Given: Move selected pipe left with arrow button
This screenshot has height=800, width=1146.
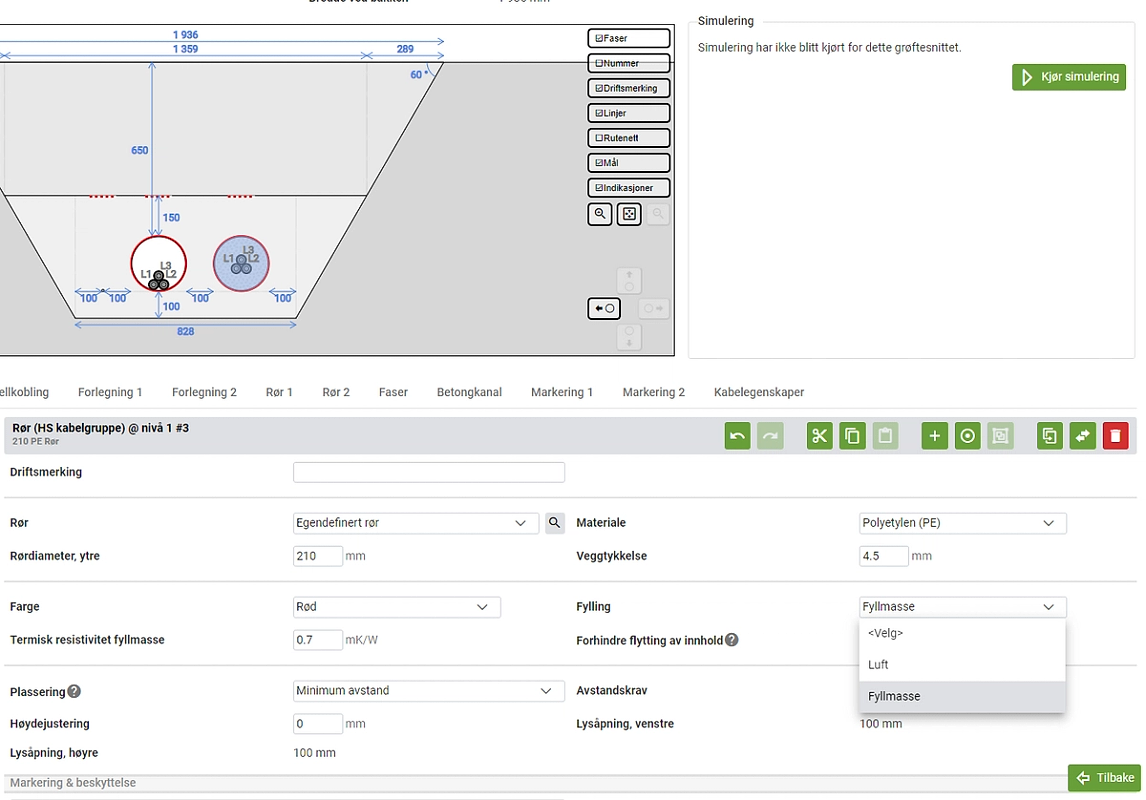Looking at the screenshot, I should click(x=604, y=308).
